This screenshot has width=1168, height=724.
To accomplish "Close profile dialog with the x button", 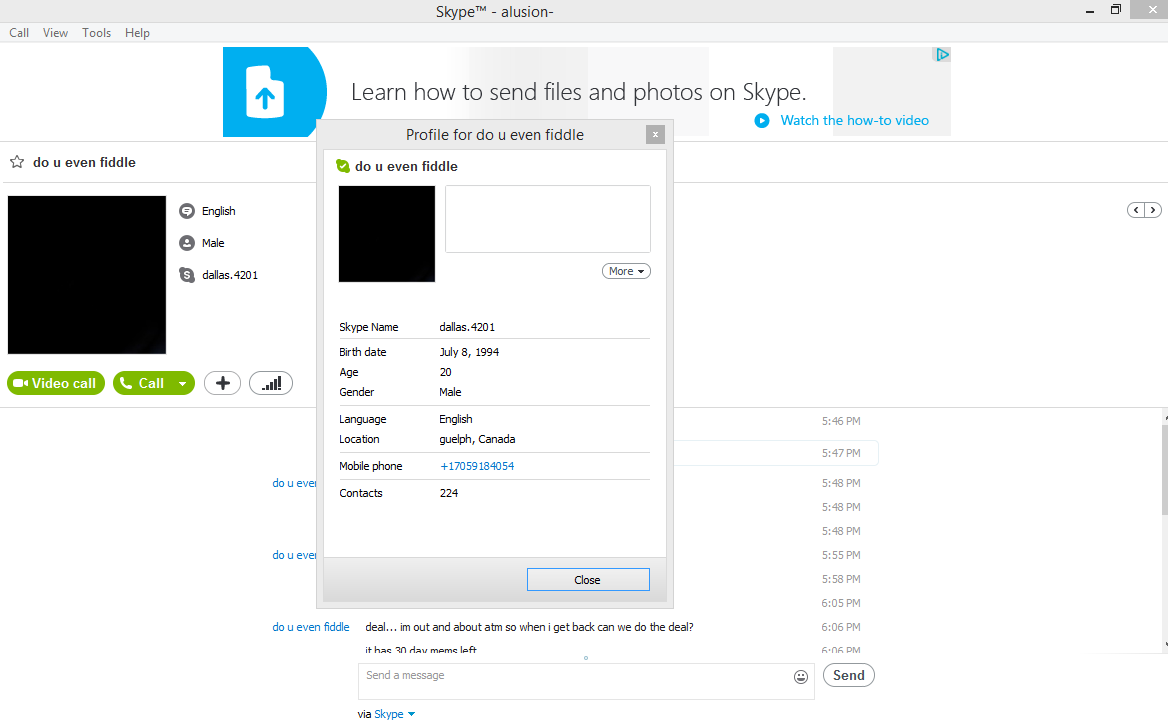I will (x=656, y=135).
